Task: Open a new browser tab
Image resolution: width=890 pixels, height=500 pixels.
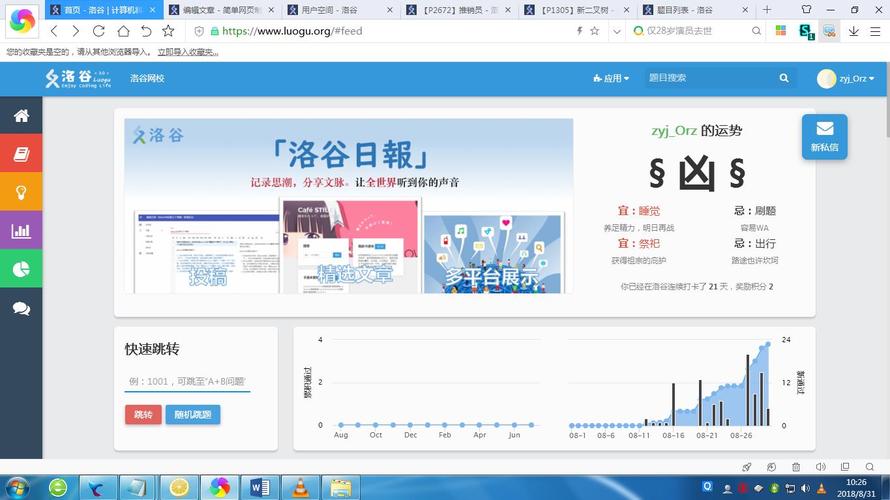Action: [x=767, y=10]
